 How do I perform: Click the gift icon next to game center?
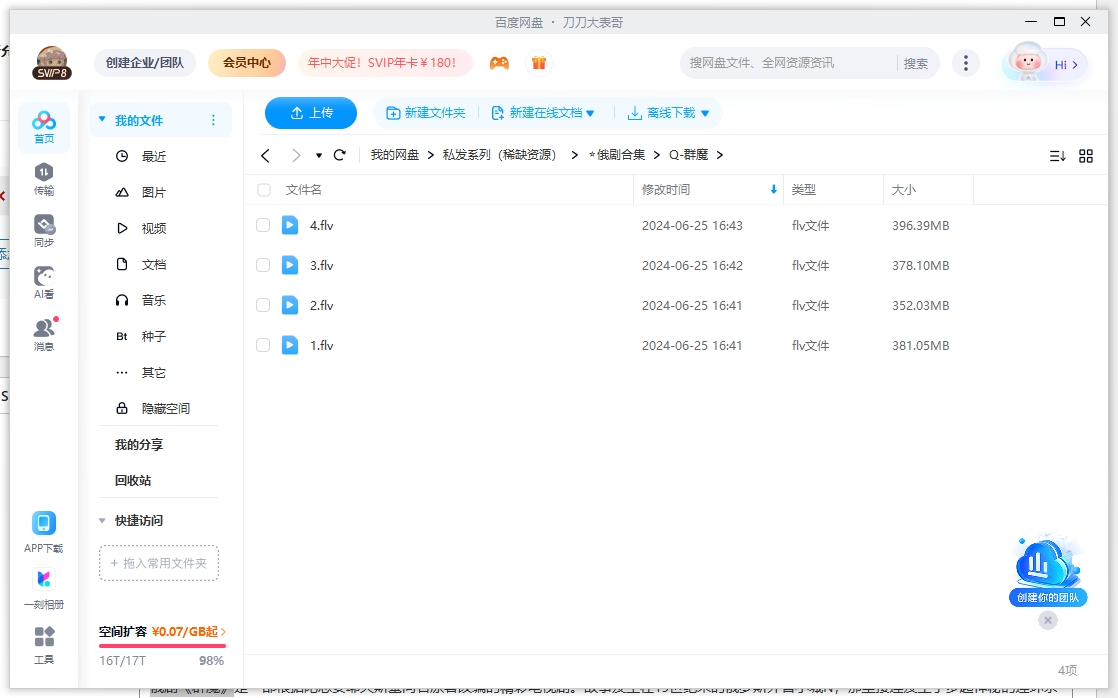click(538, 62)
